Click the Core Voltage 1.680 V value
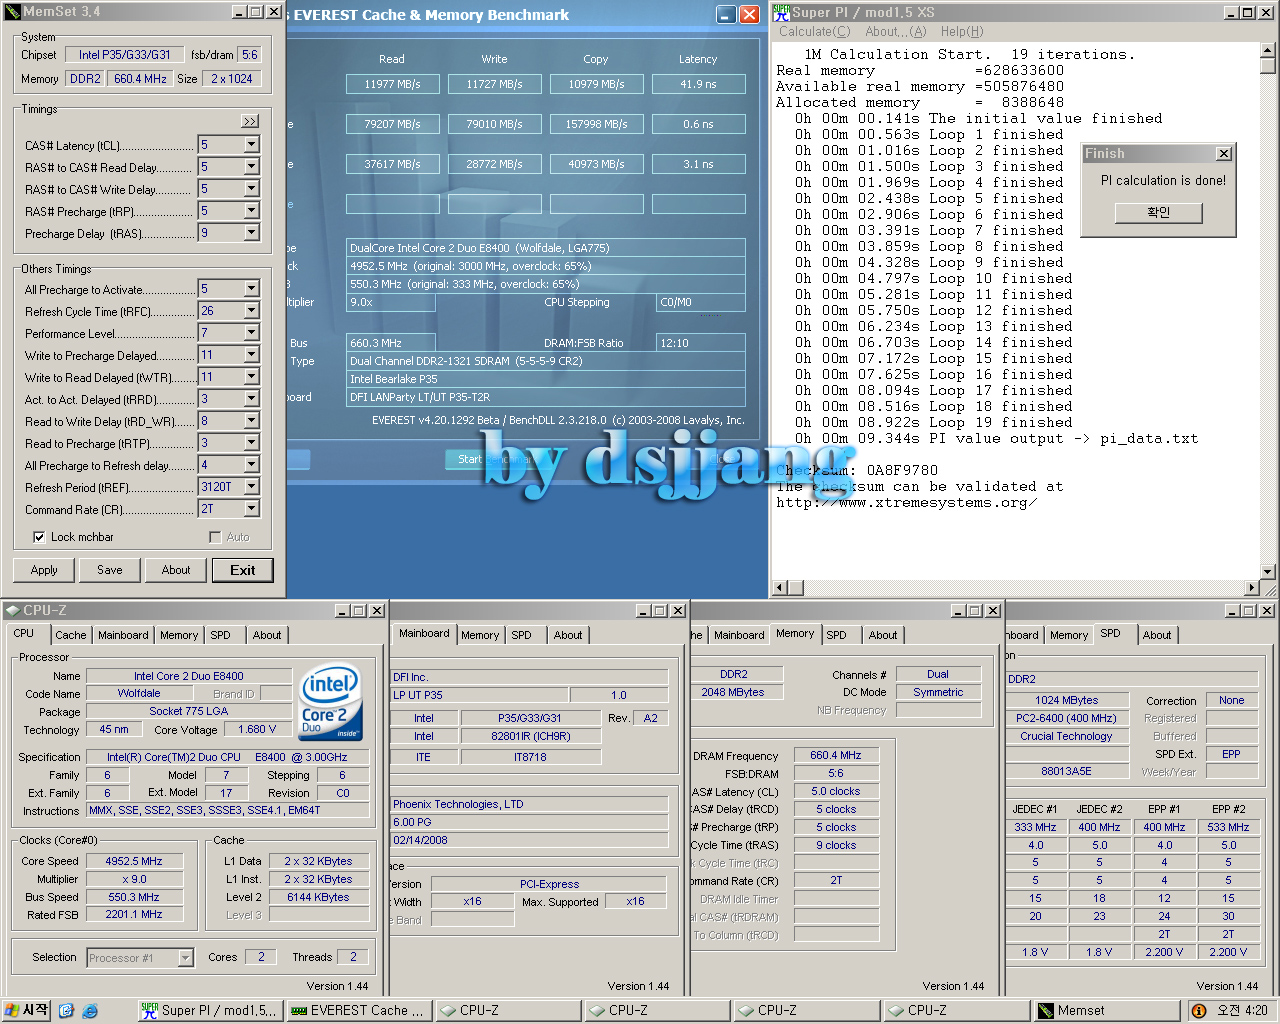Image resolution: width=1280 pixels, height=1024 pixels. coord(258,729)
